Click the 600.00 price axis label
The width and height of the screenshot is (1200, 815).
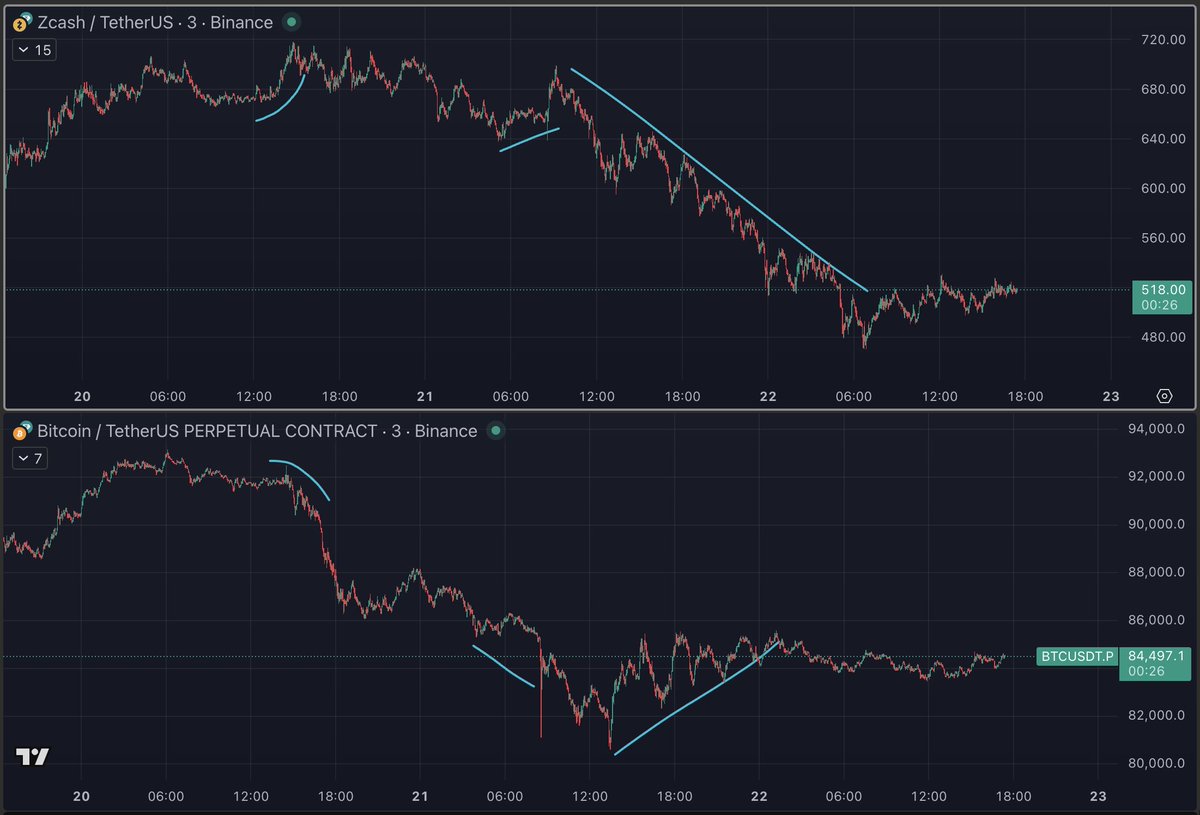[1164, 188]
